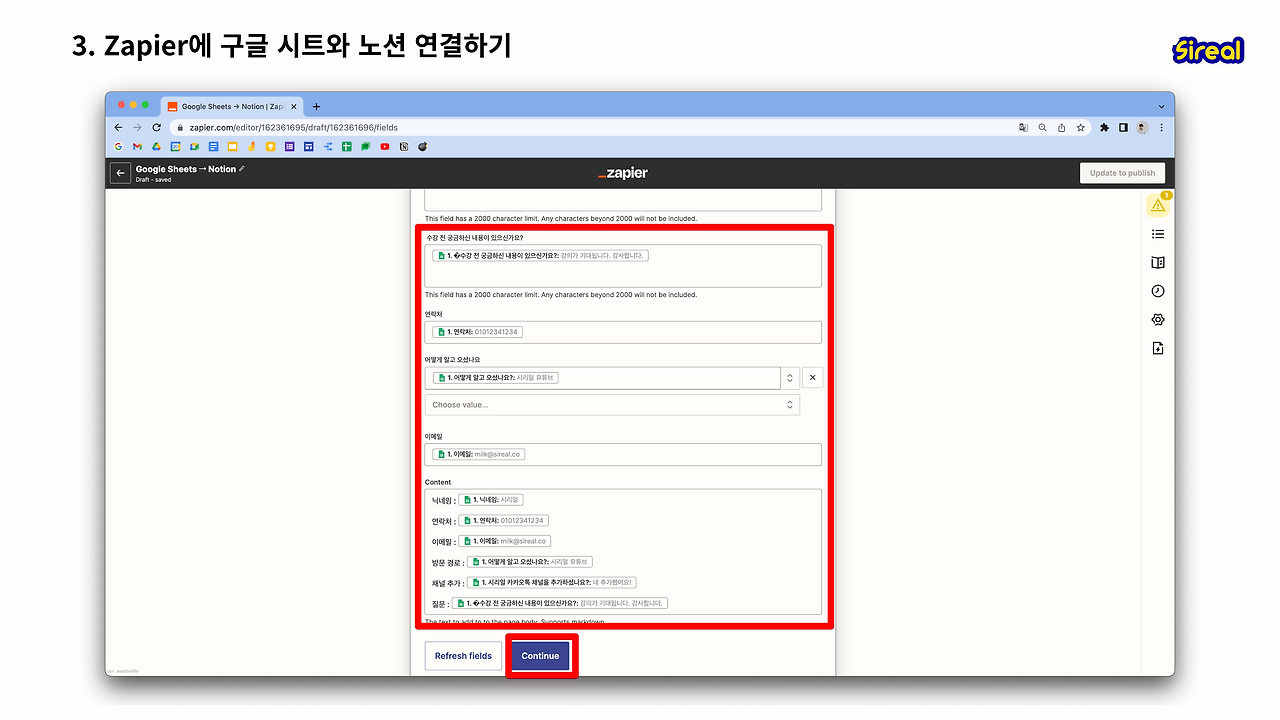This screenshot has height=720, width=1280.
Task: Go back with the browser back arrow
Action: click(x=118, y=127)
